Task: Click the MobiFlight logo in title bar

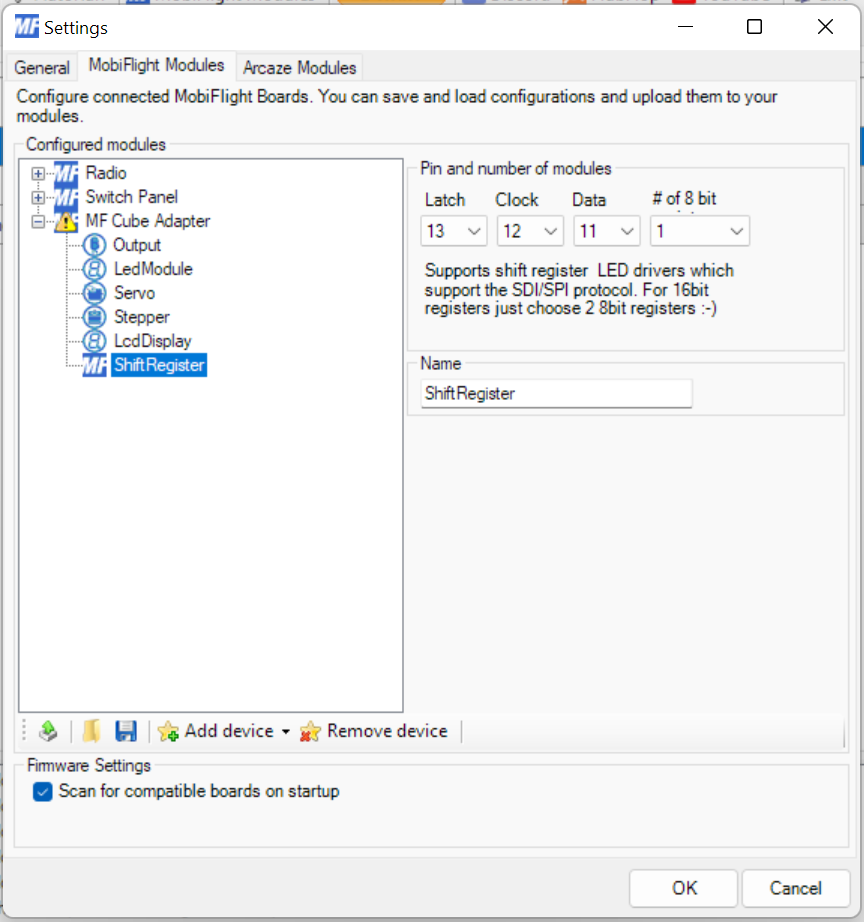Action: 26,27
